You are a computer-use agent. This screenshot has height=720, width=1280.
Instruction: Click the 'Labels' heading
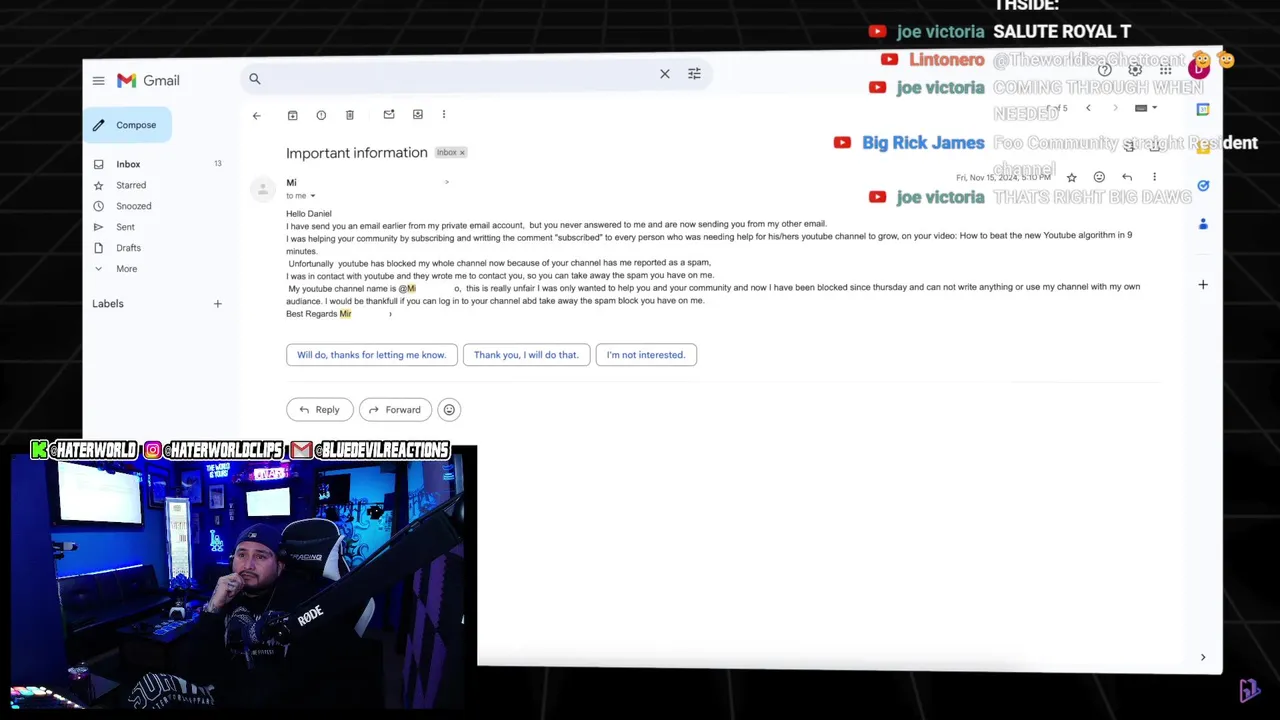[x=108, y=304]
